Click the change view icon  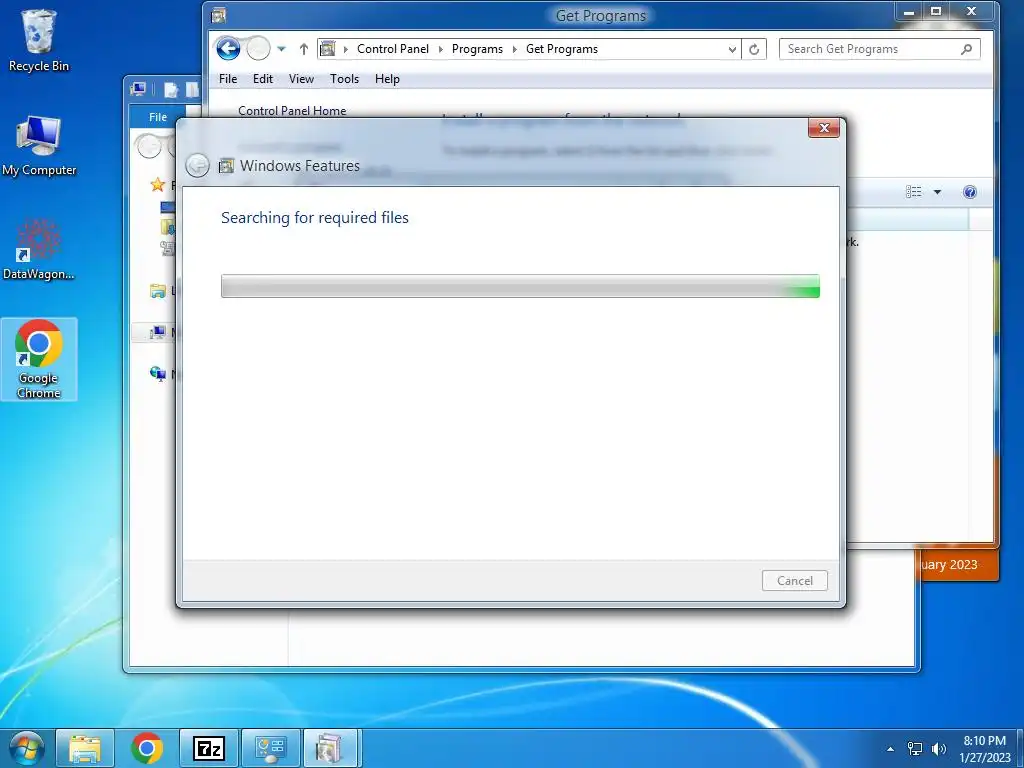click(914, 192)
